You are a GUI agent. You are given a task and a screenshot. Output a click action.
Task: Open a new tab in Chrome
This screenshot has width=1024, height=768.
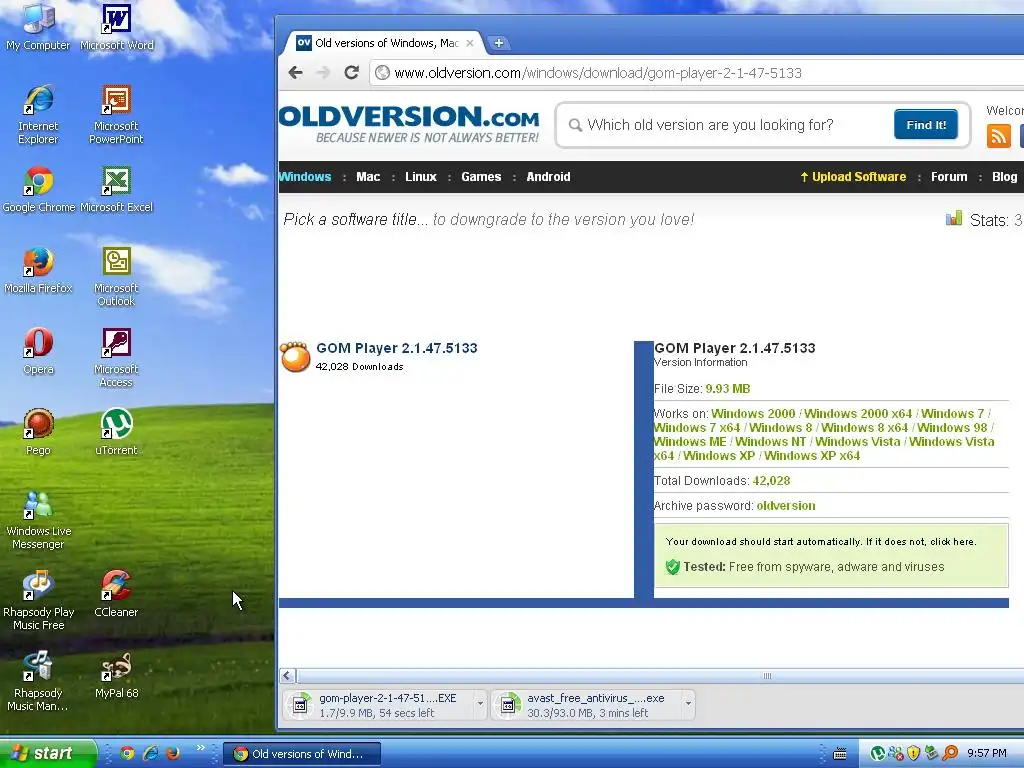499,43
